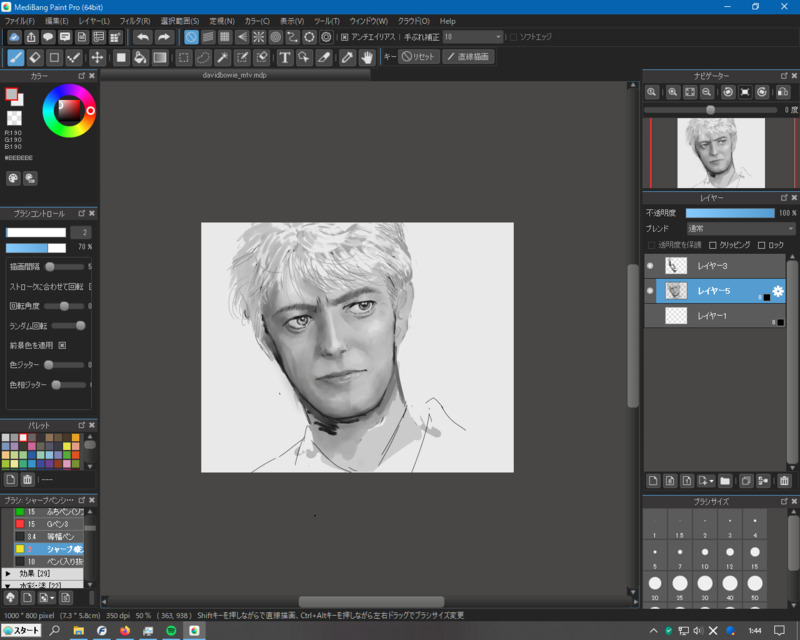Hide レイヤー3 layer visibility
This screenshot has height=640, width=800.
[650, 266]
